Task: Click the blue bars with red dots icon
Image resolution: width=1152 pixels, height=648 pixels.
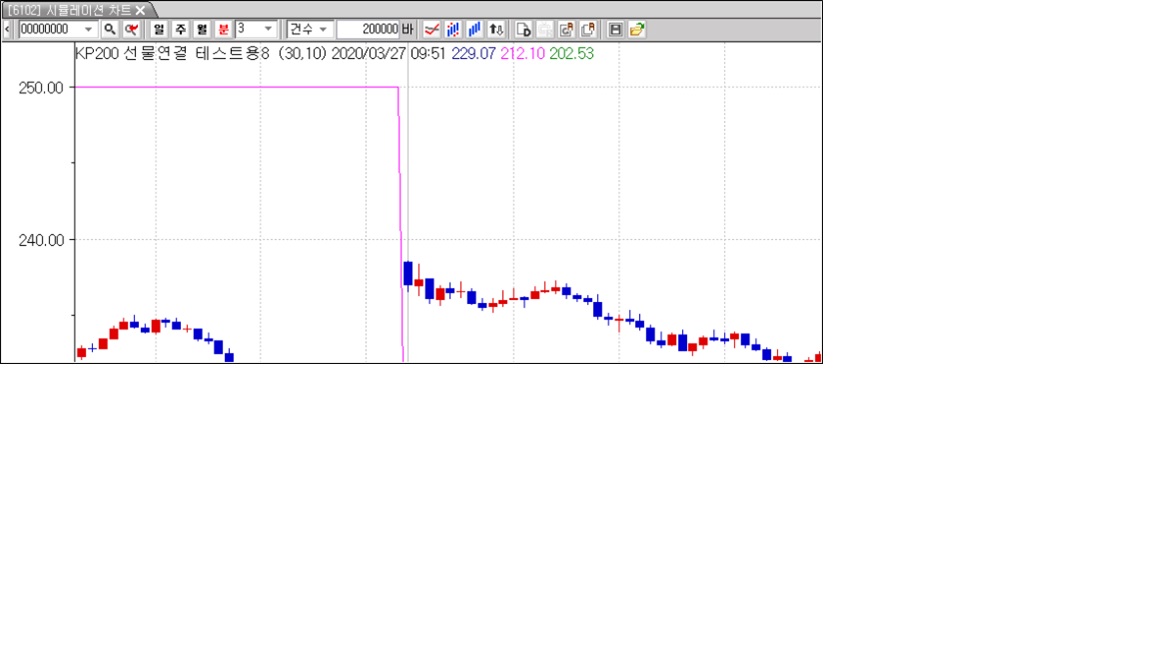Action: tap(453, 29)
